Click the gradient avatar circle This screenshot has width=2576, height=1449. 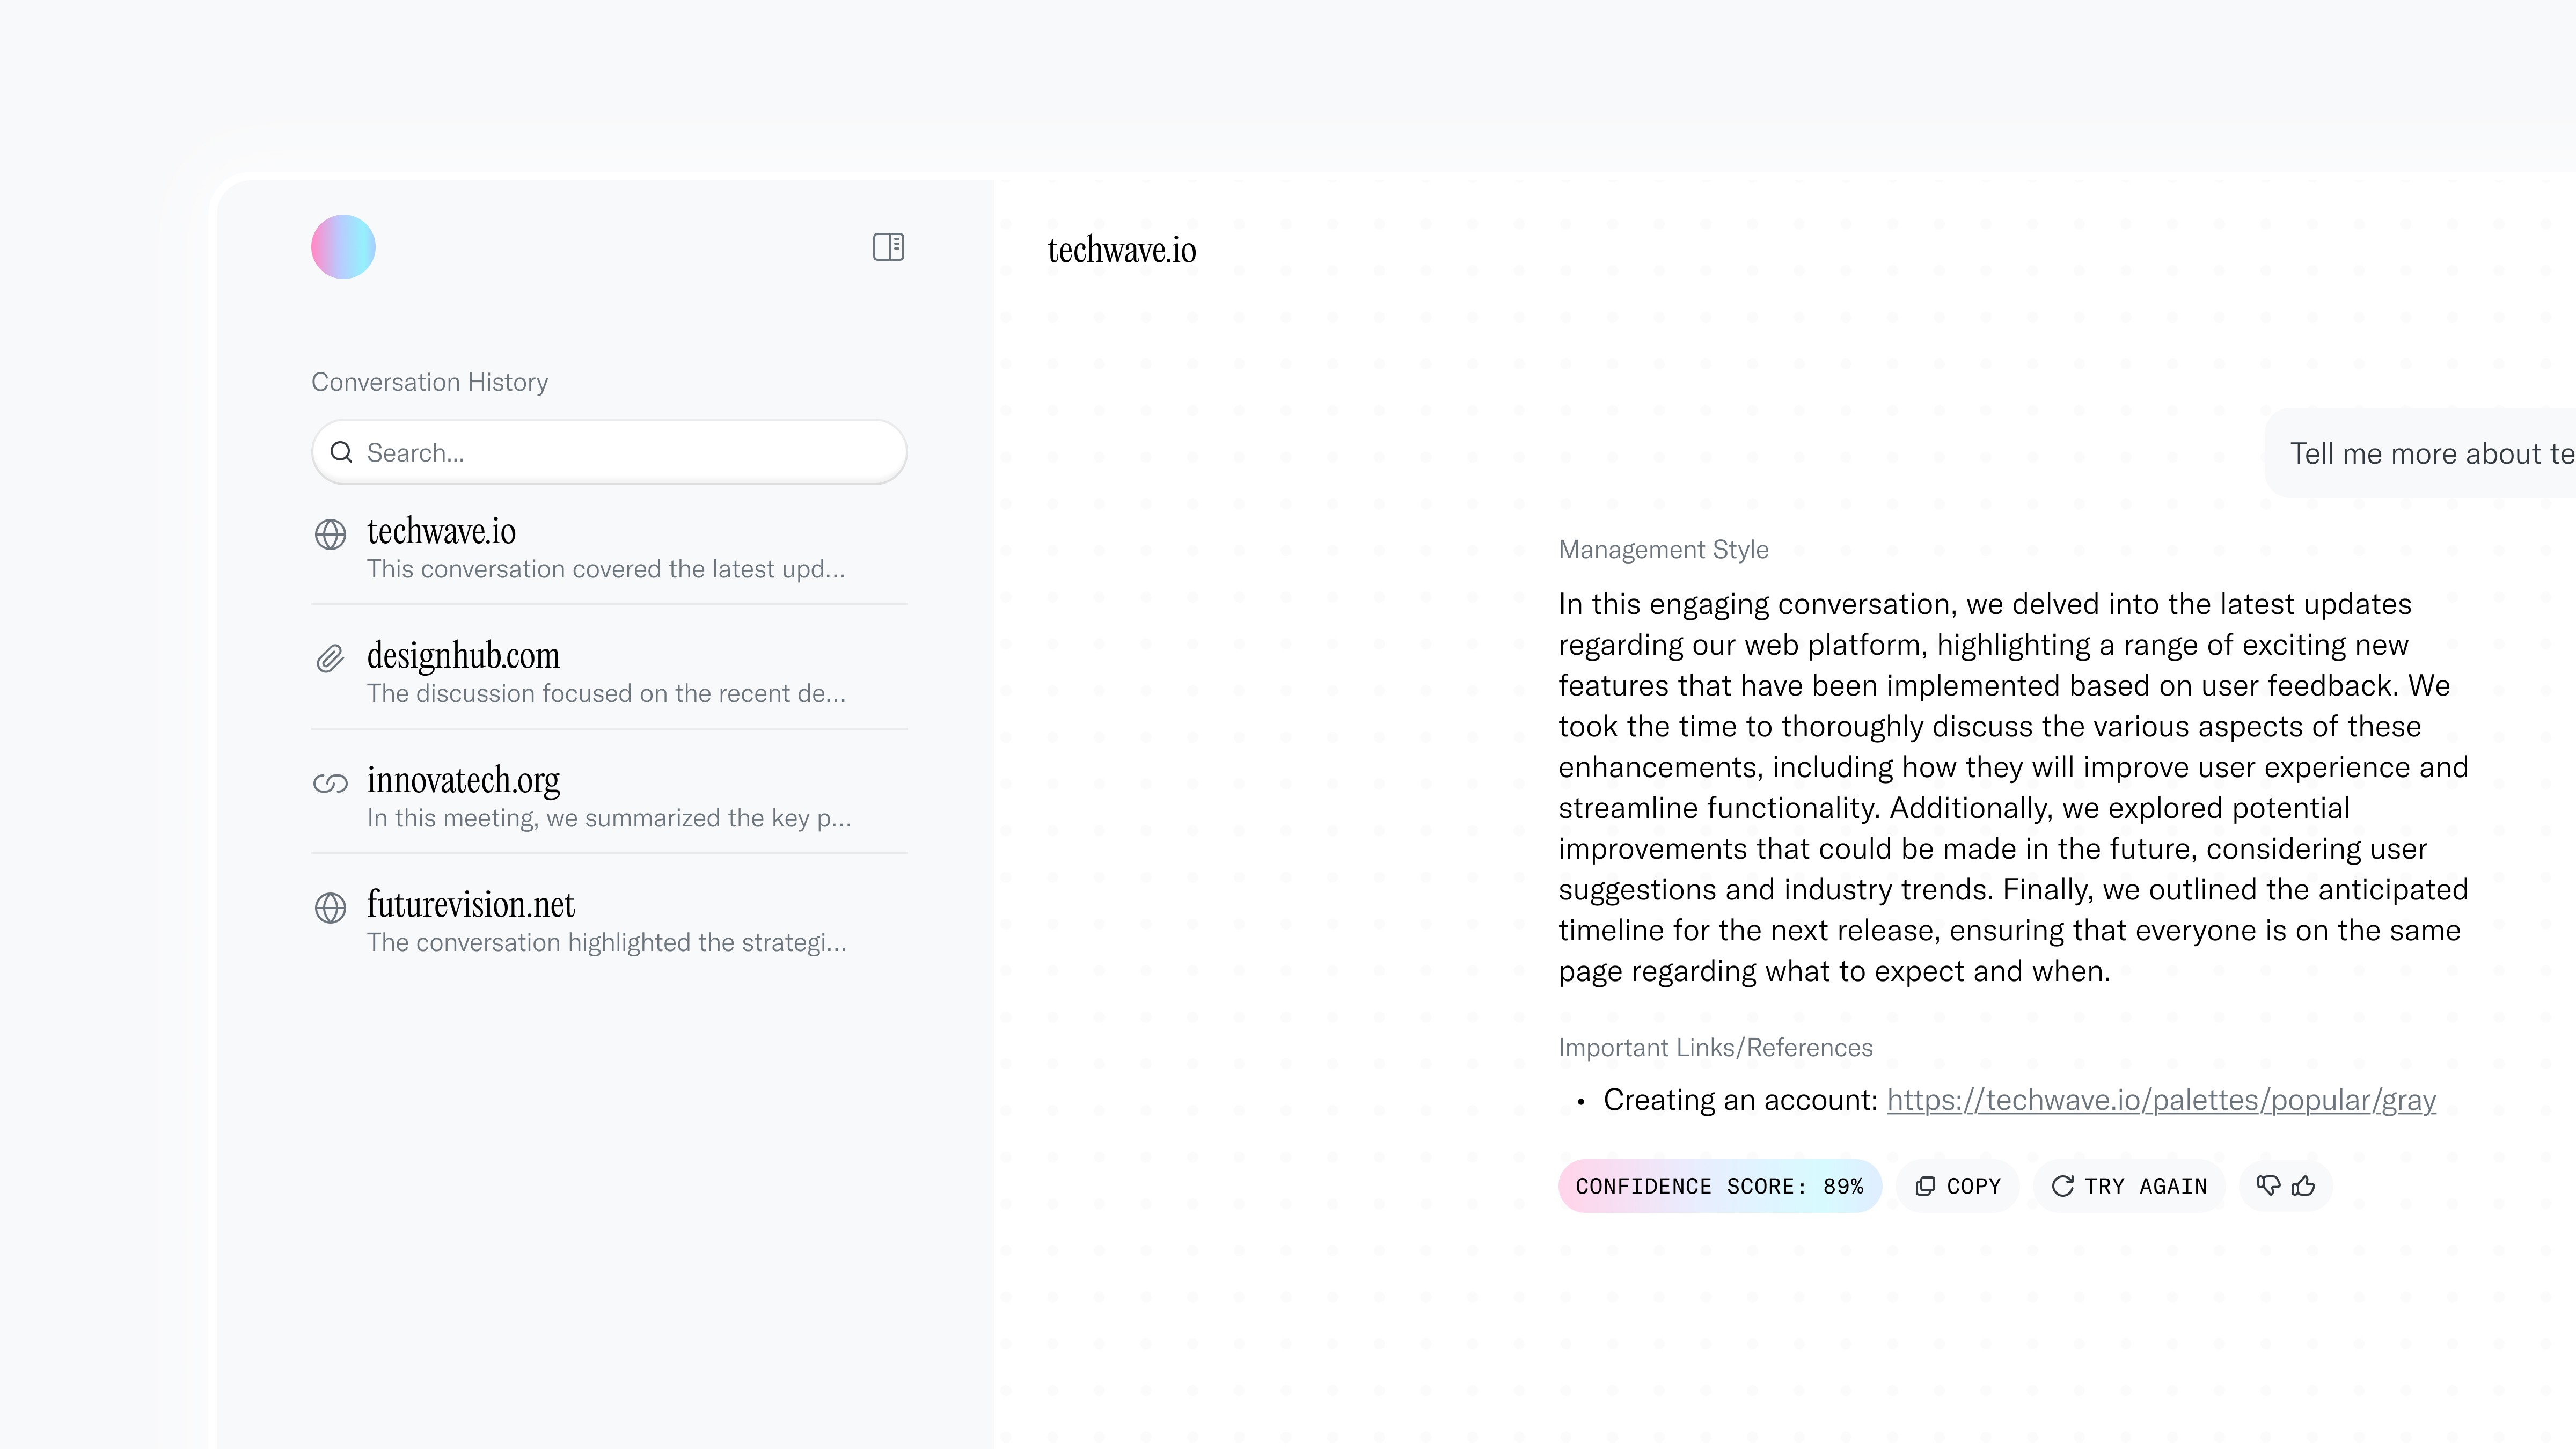(343, 247)
